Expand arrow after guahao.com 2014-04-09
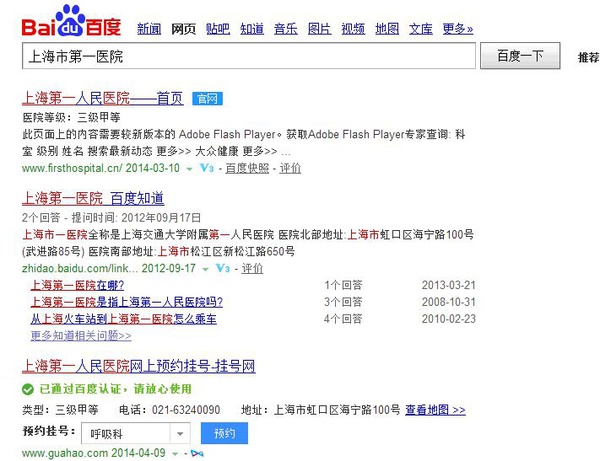 coord(175,453)
